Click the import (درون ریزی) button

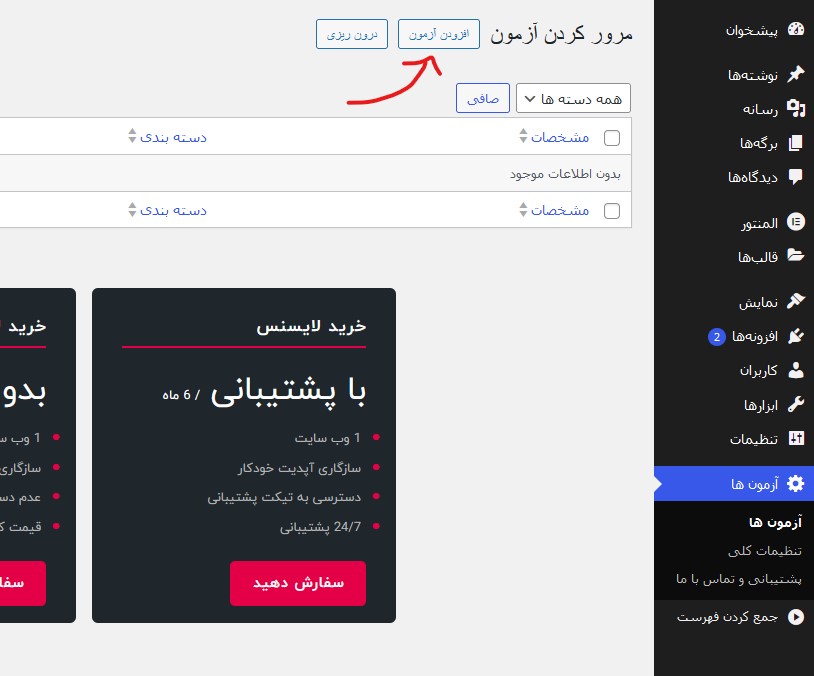pyautogui.click(x=352, y=34)
